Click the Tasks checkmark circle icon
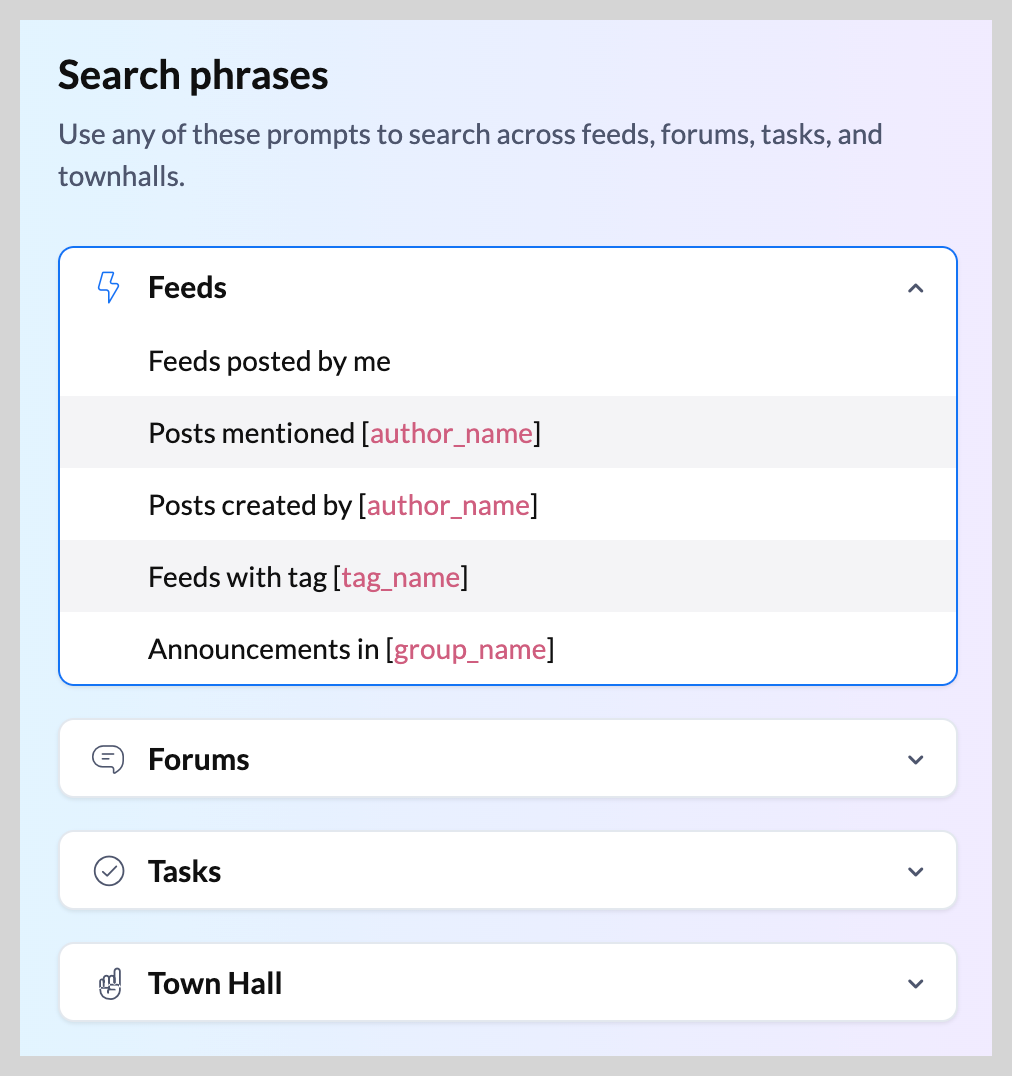Viewport: 1012px width, 1076px height. [x=108, y=872]
